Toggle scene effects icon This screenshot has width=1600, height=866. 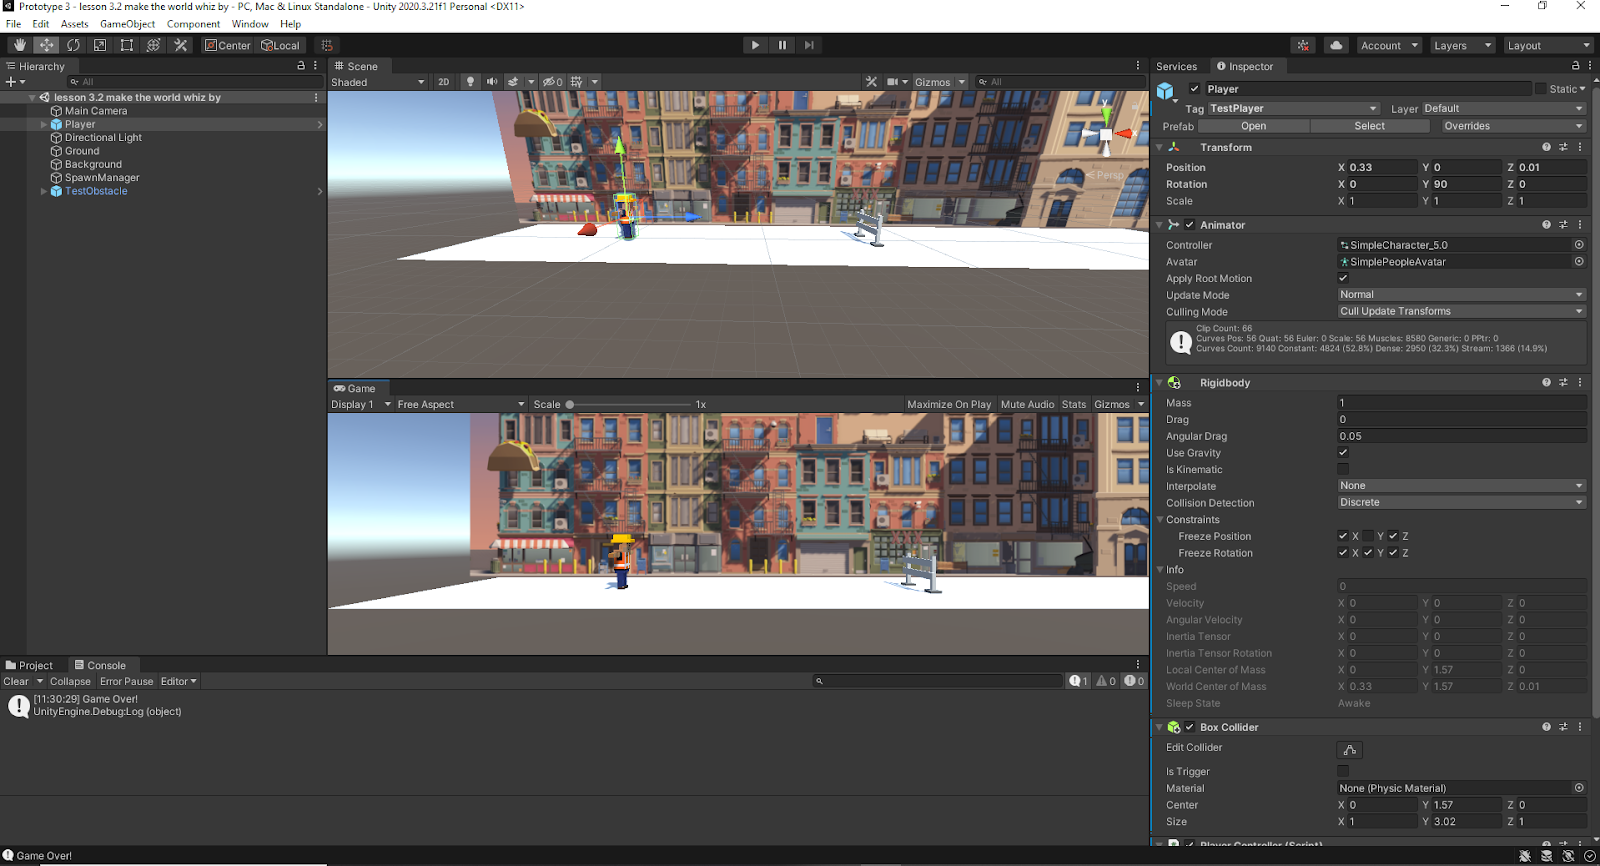tap(513, 82)
